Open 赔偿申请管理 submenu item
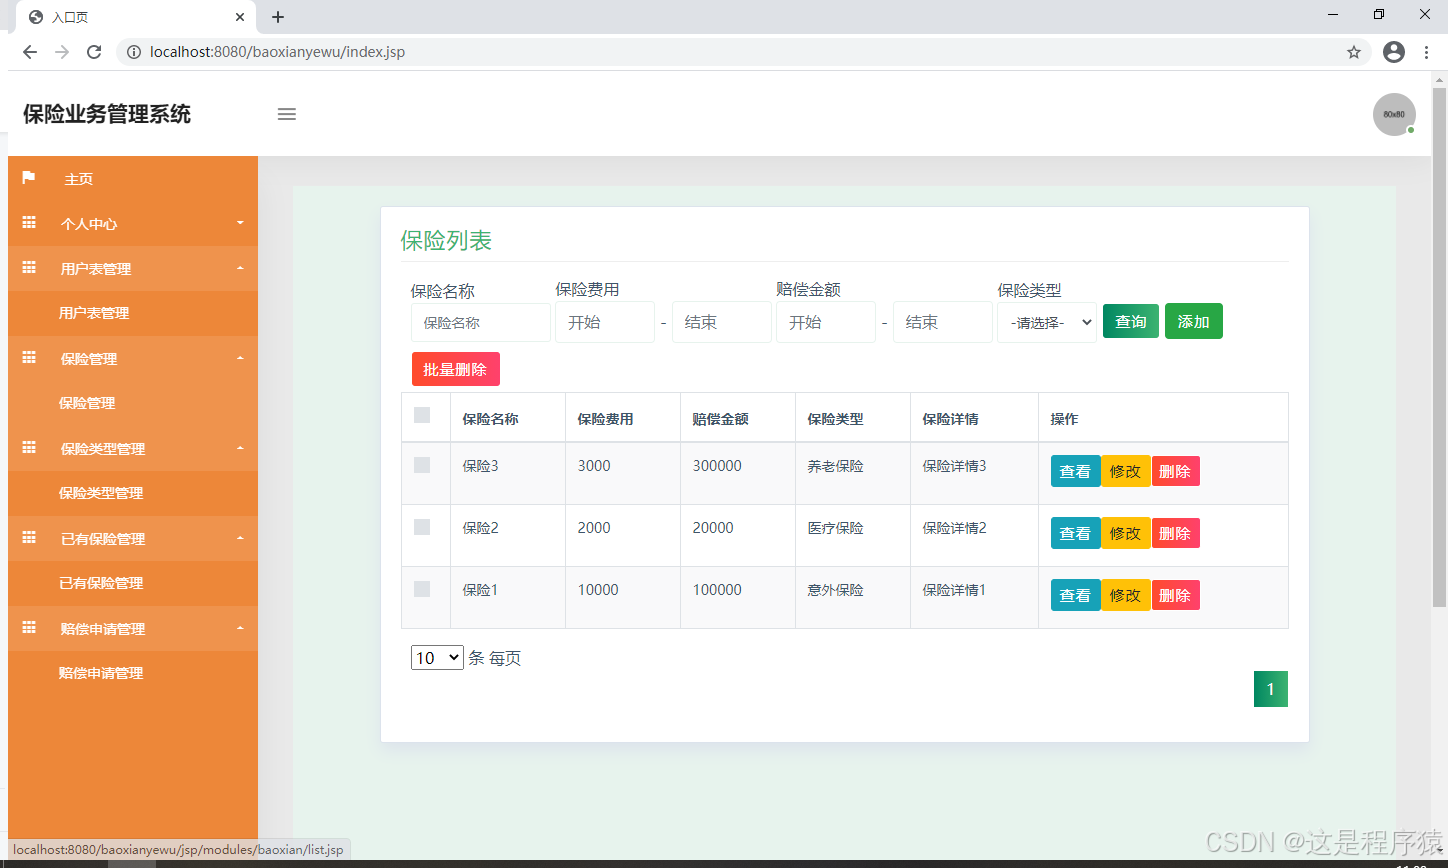Screen dimensions: 1448x868 pyautogui.click(x=101, y=673)
